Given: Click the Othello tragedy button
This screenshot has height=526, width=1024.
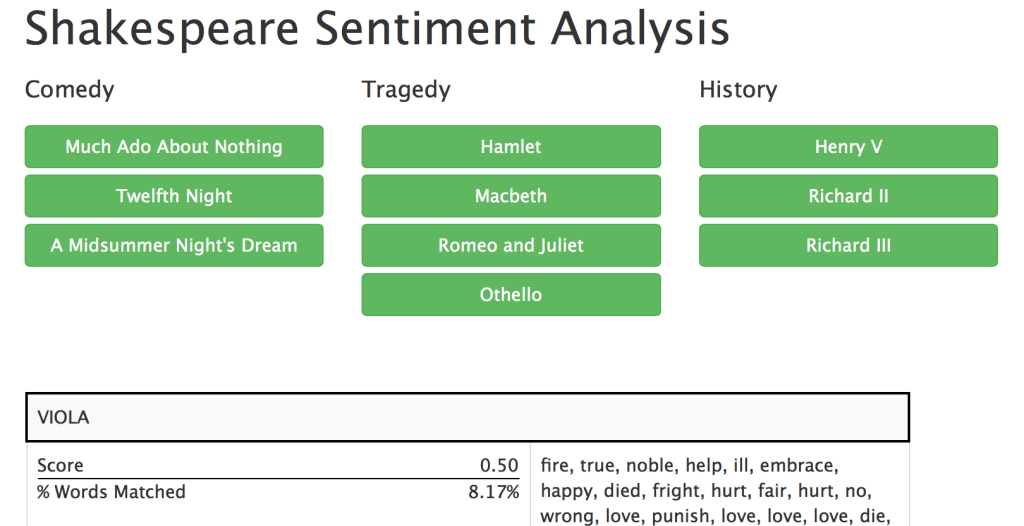Looking at the screenshot, I should 511,295.
